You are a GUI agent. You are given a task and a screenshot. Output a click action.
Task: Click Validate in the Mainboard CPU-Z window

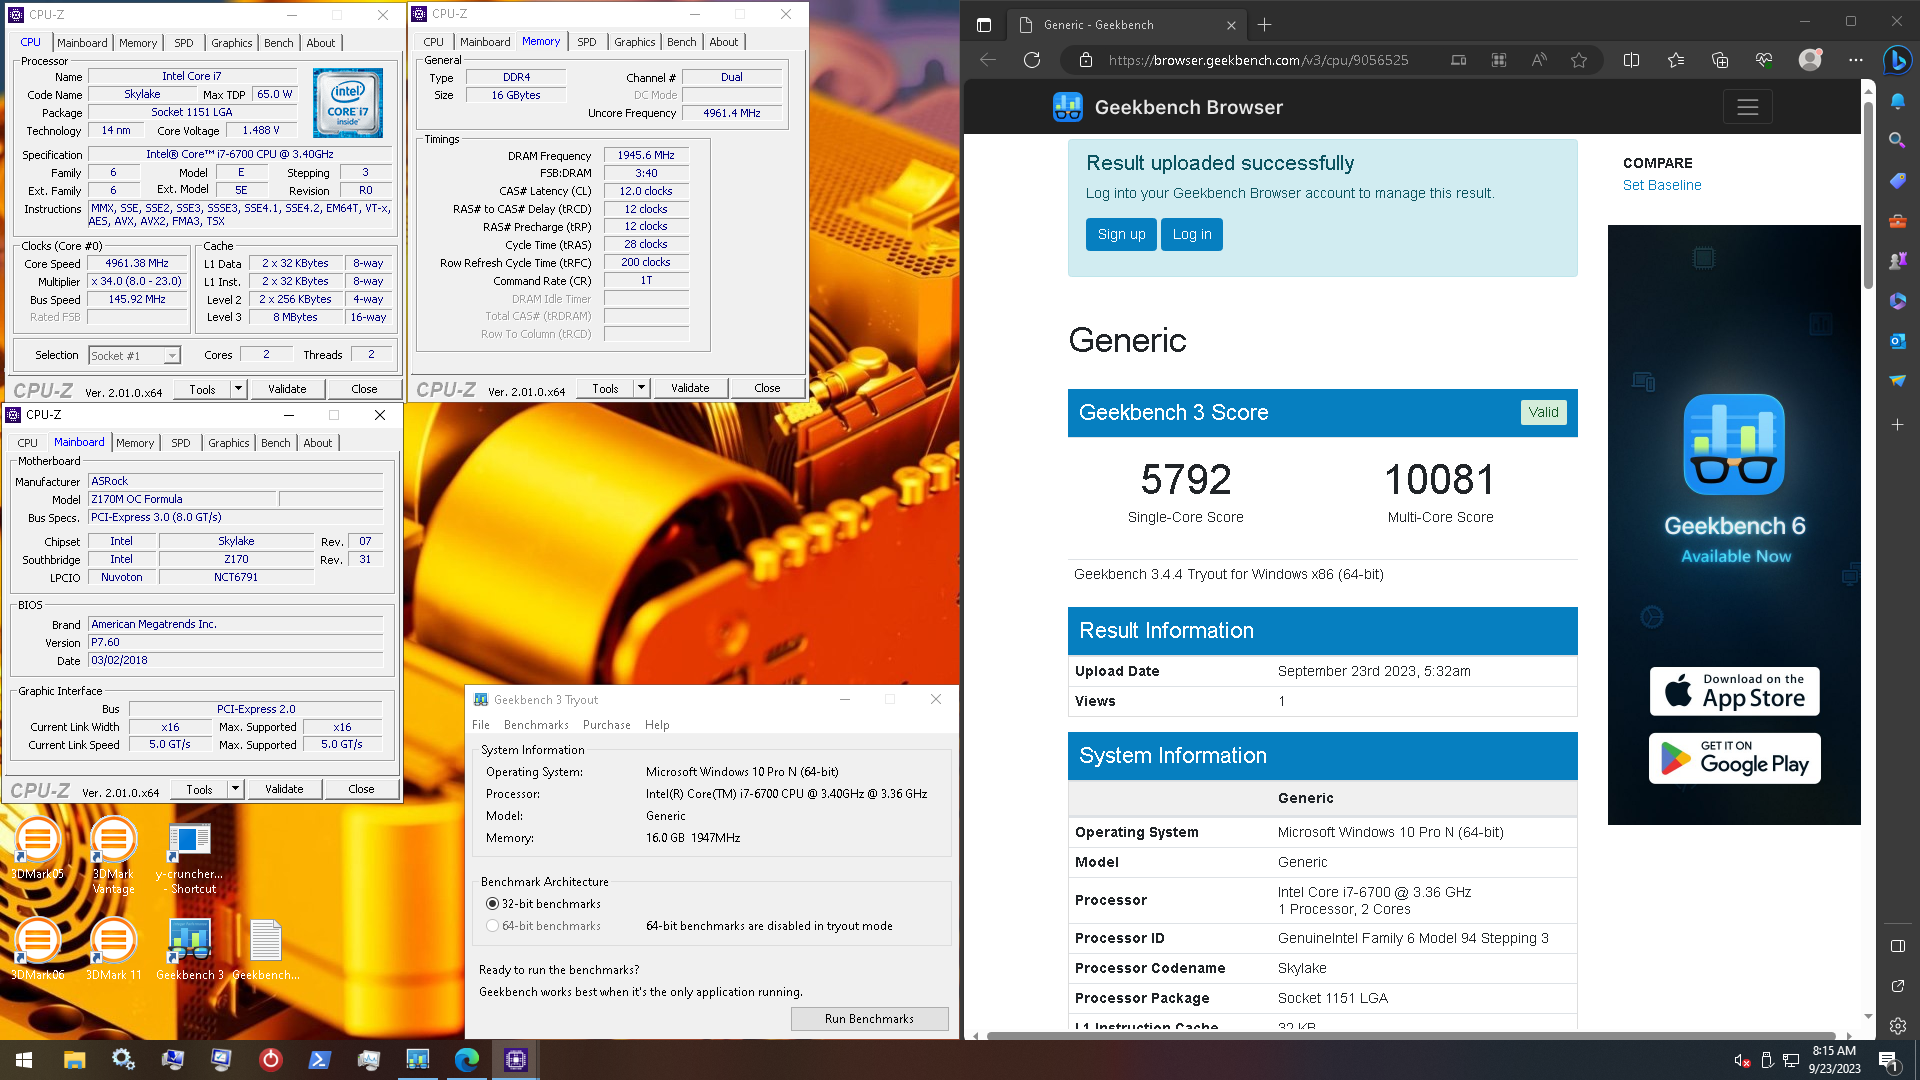284,789
